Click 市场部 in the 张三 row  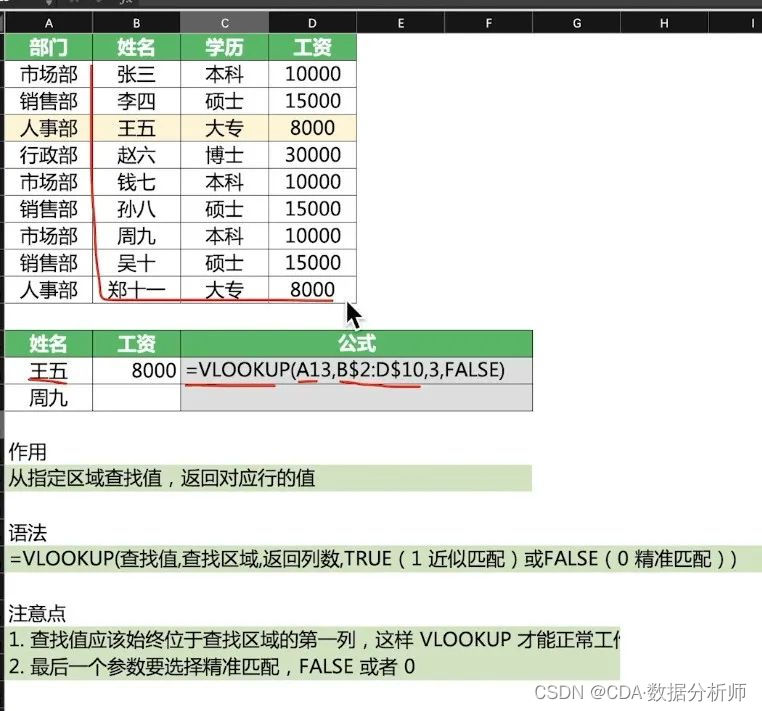coord(49,74)
